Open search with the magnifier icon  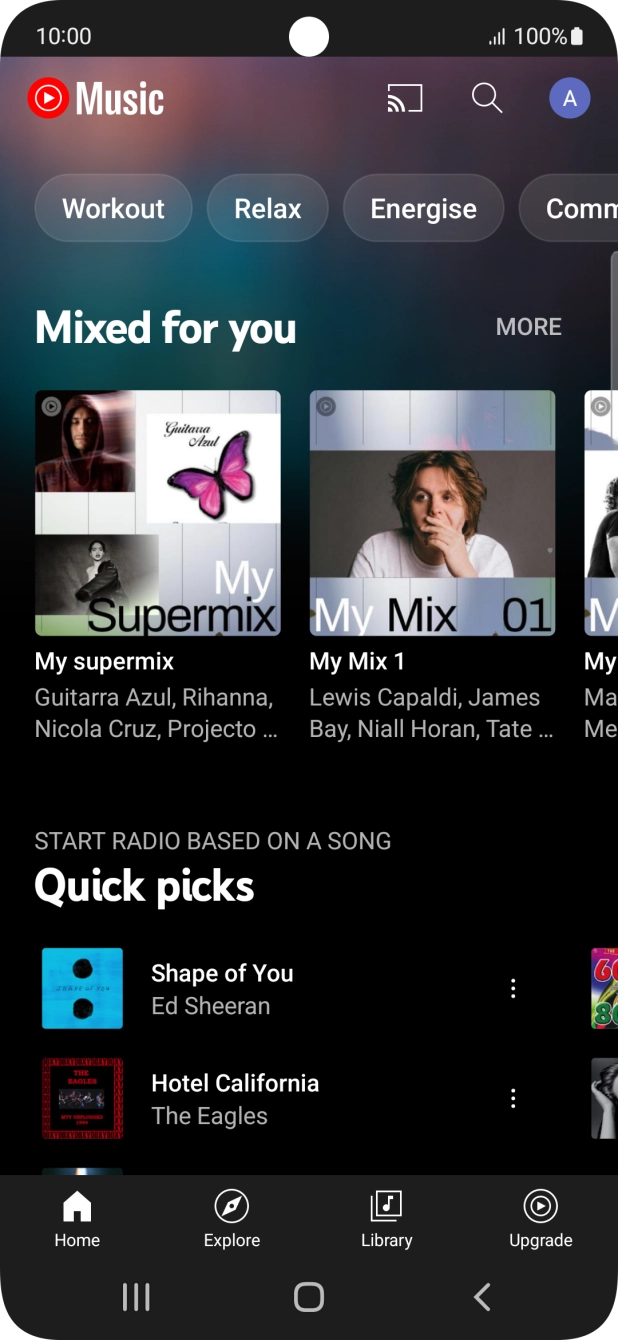[x=487, y=98]
